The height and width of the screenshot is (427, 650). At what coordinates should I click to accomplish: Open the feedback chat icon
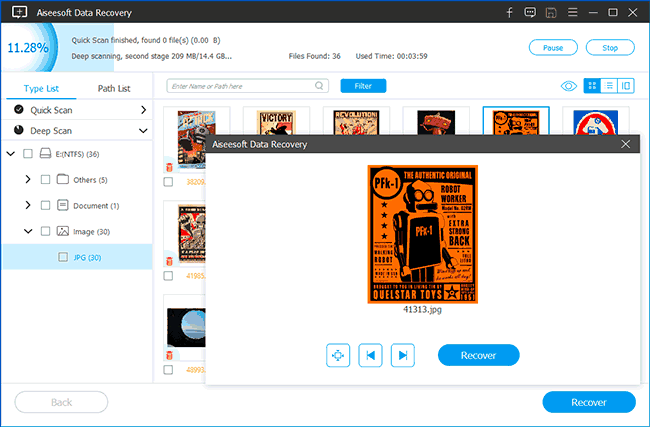[x=530, y=12]
